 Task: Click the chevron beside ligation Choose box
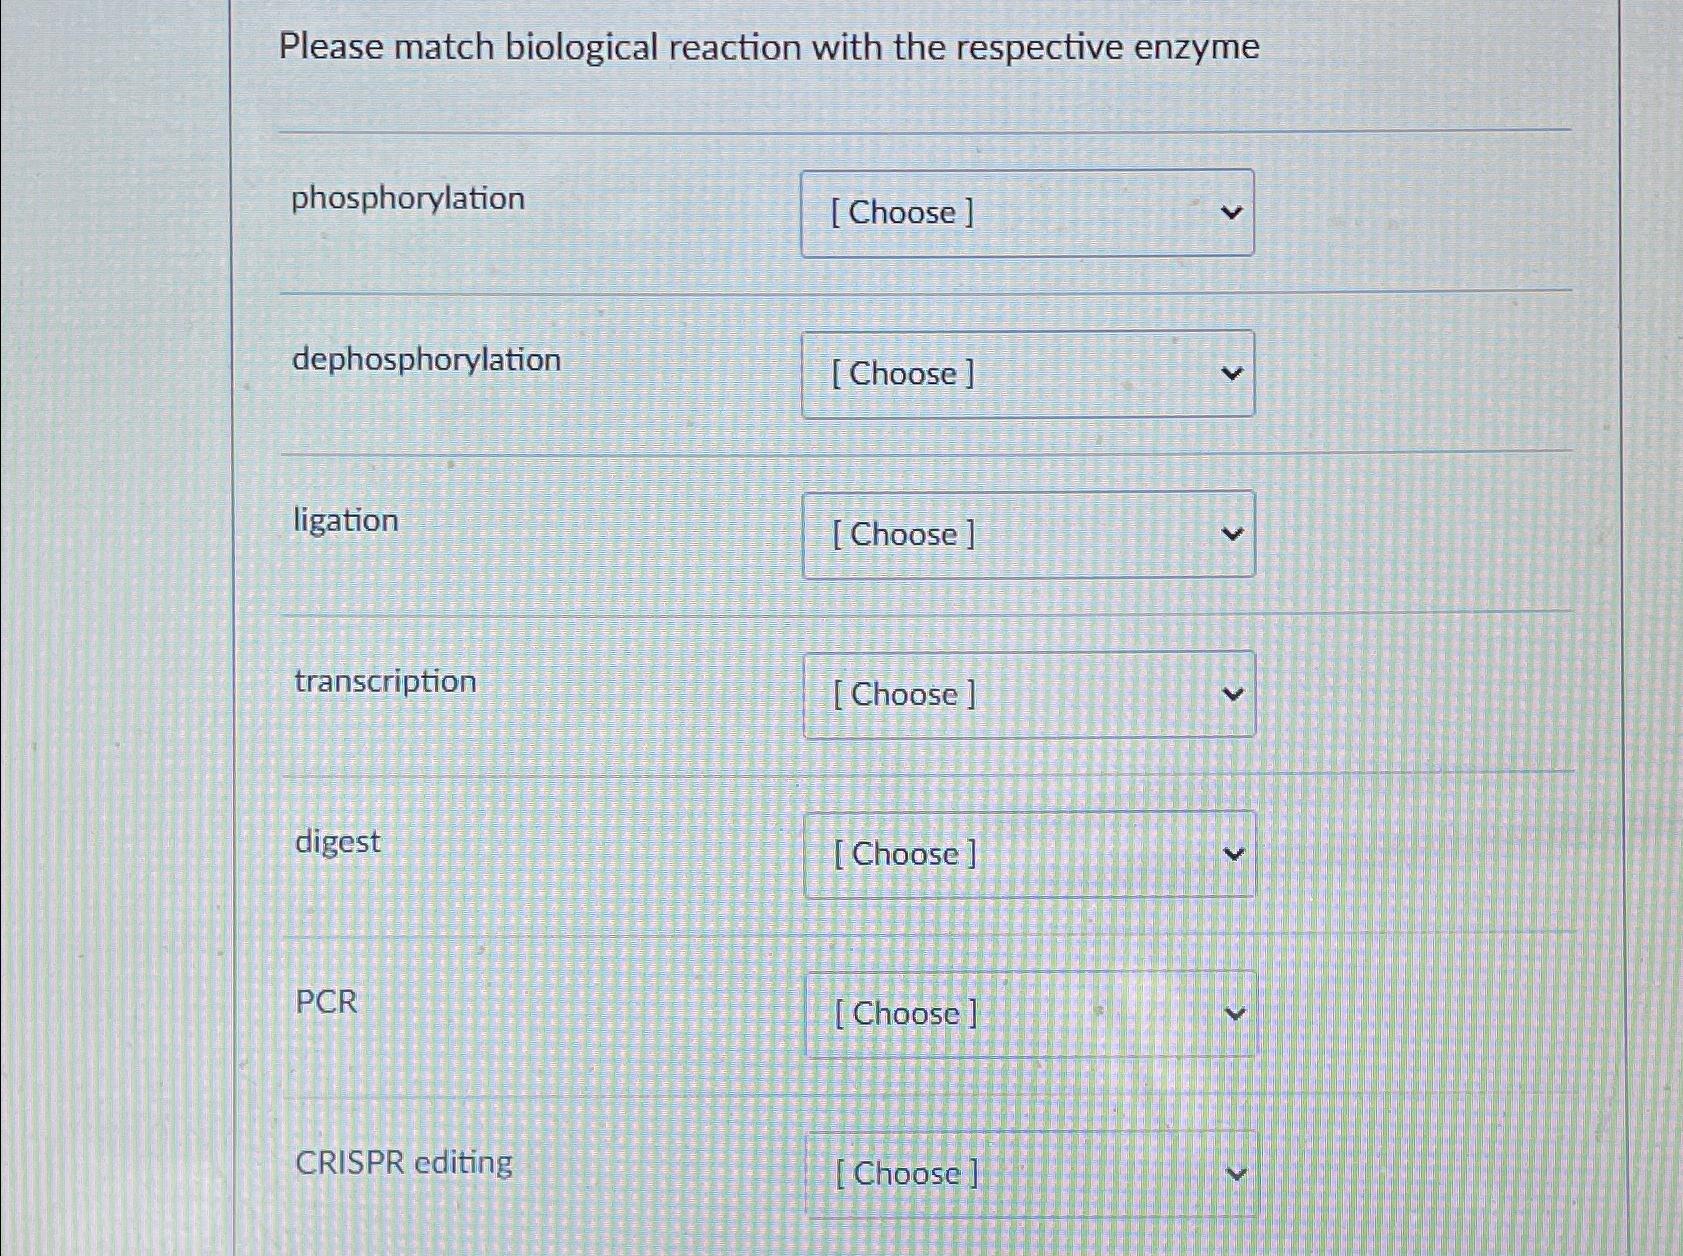click(x=1235, y=534)
